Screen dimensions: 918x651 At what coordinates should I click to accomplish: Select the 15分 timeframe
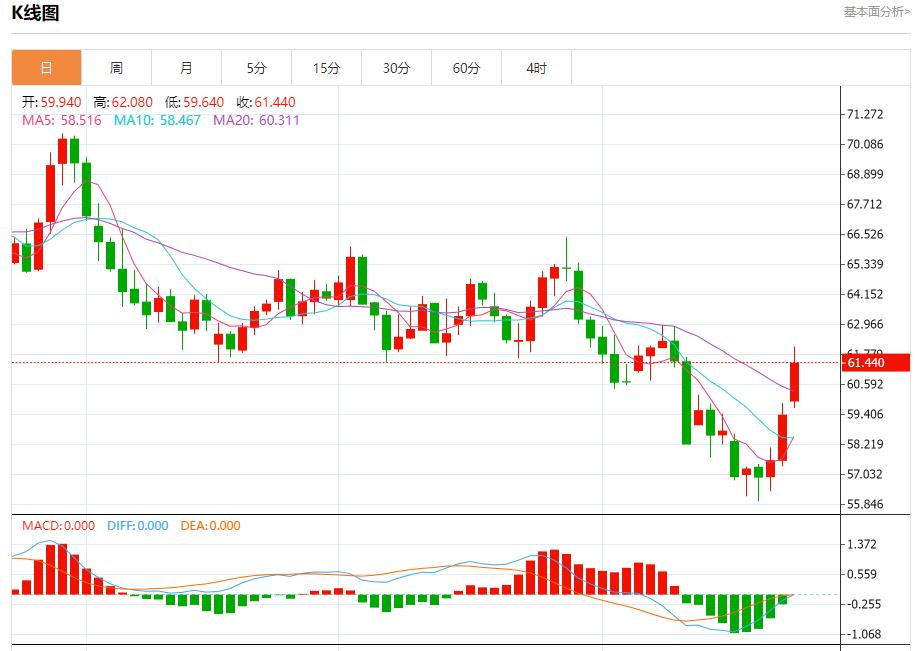point(327,68)
